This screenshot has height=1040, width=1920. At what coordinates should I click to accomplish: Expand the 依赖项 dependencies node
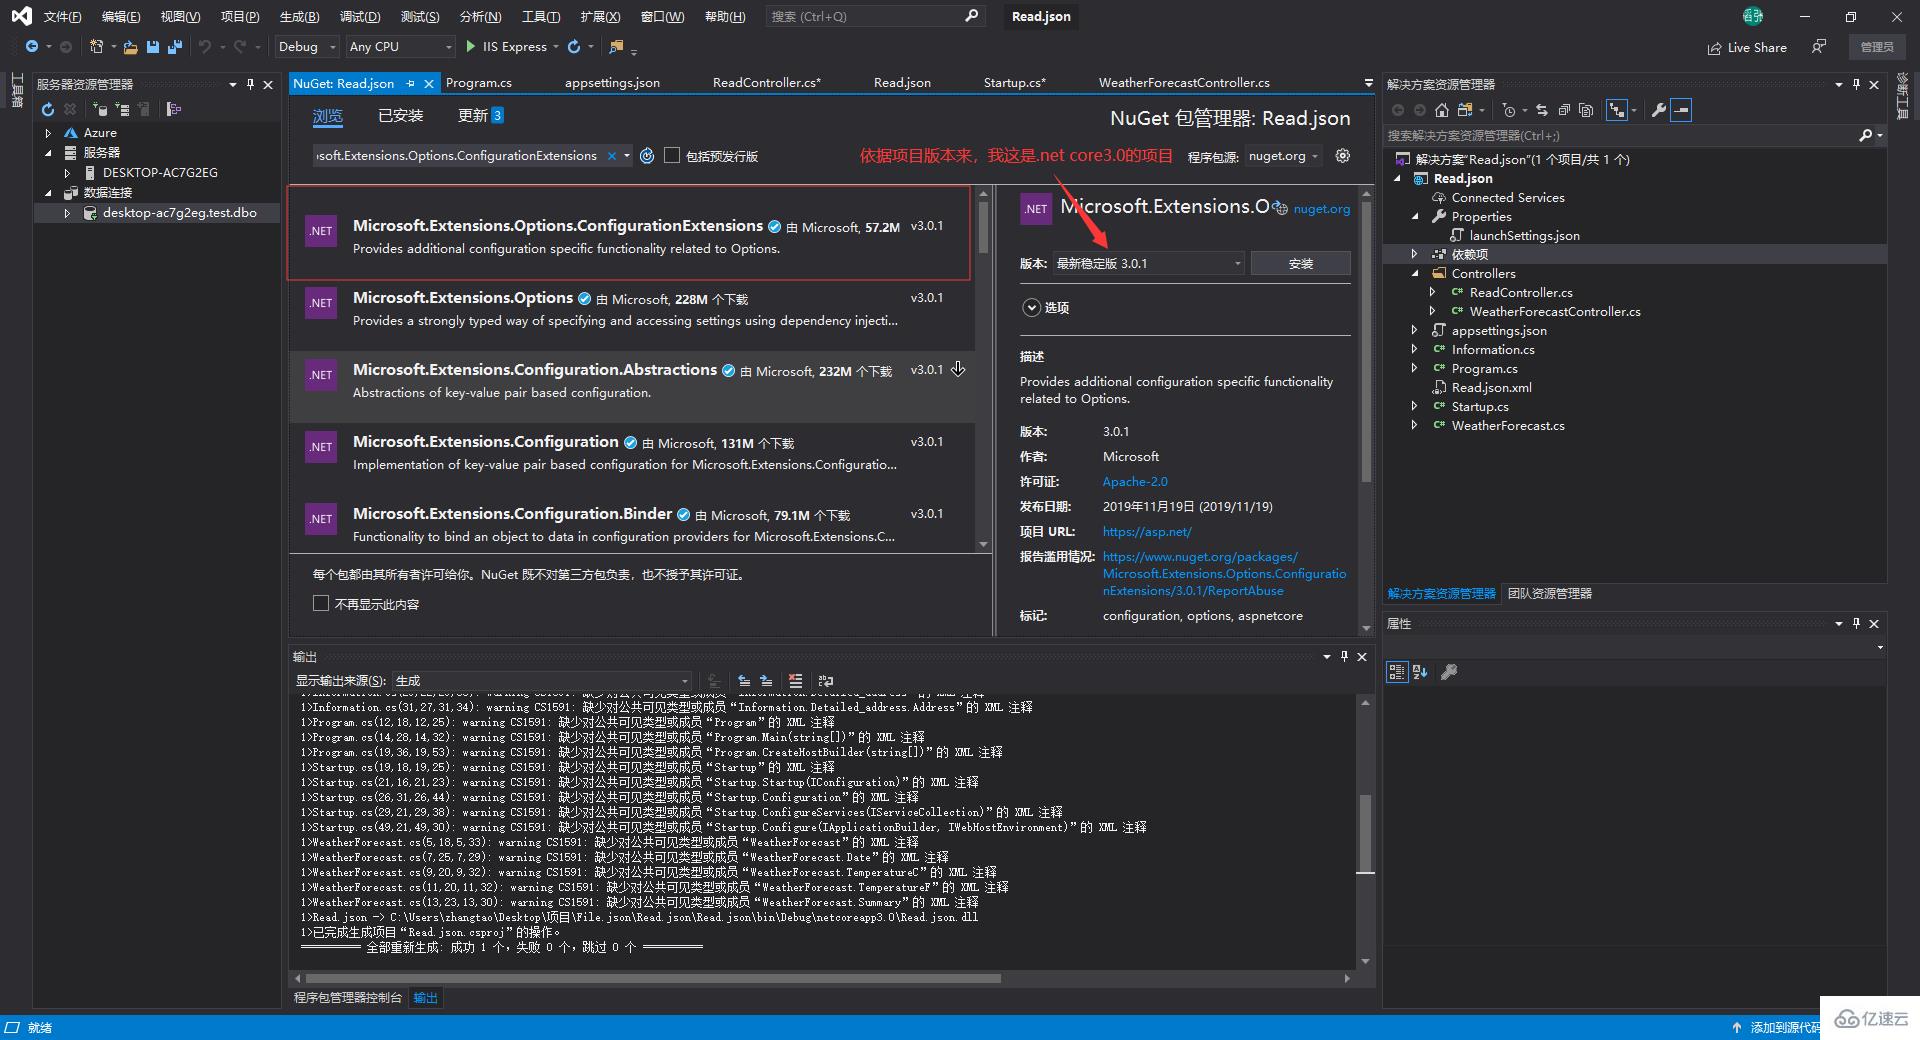tap(1415, 255)
